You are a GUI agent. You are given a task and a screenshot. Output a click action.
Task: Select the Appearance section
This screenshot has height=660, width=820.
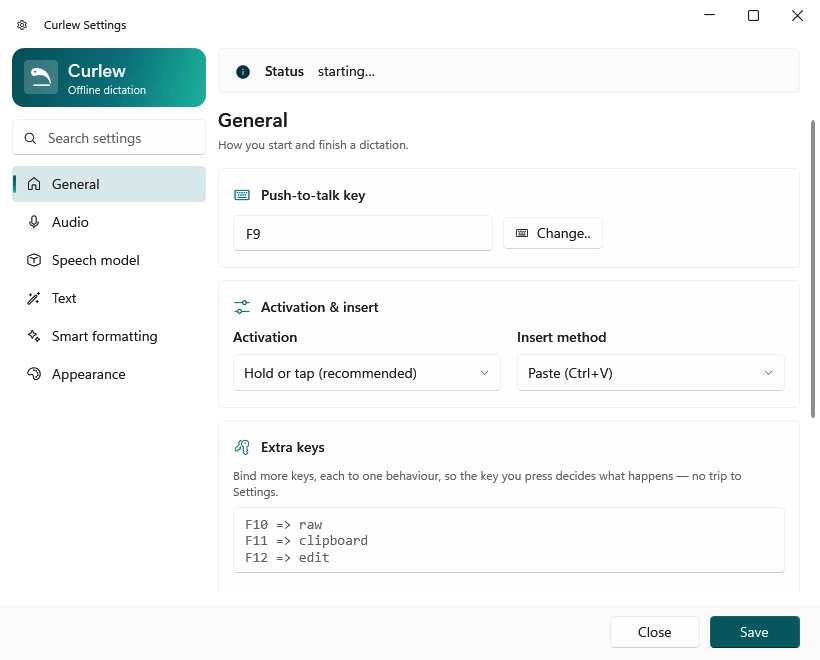(x=109, y=374)
